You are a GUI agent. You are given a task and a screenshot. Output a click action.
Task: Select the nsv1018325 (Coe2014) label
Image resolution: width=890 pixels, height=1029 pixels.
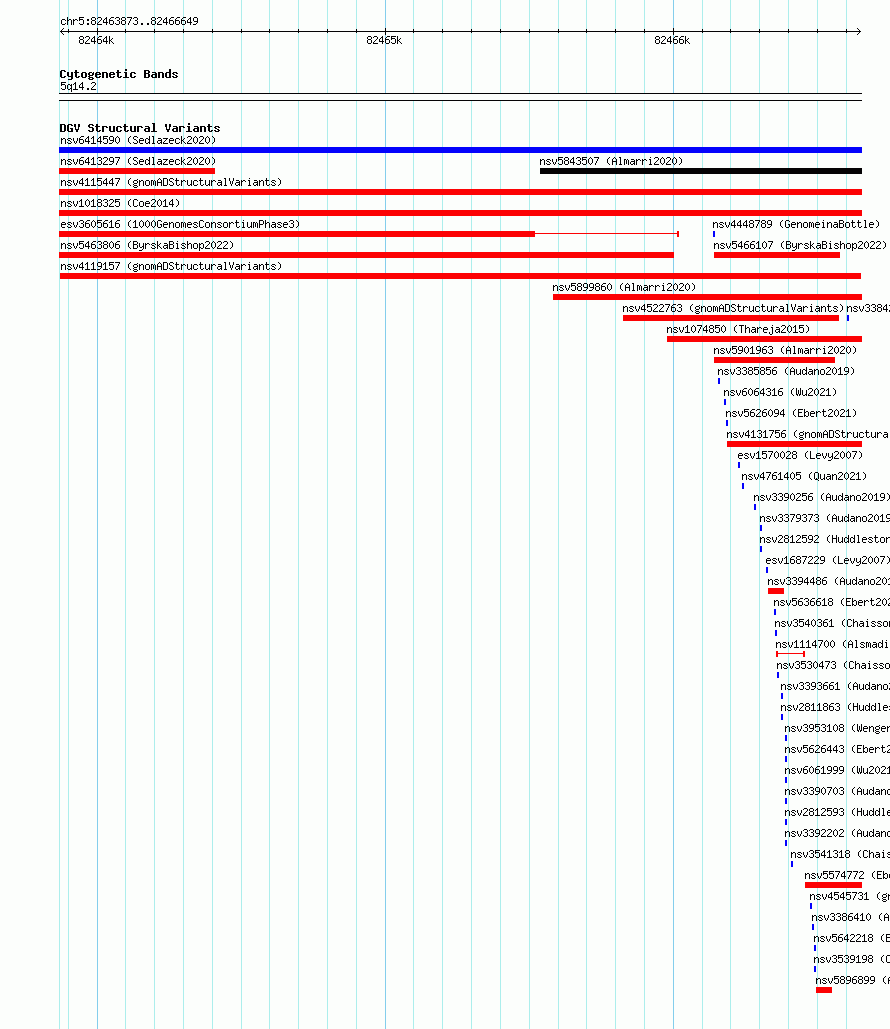pos(120,203)
